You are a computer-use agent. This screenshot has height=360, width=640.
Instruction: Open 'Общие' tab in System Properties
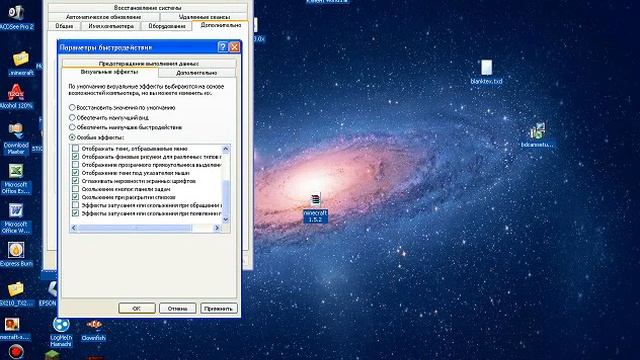click(x=64, y=26)
